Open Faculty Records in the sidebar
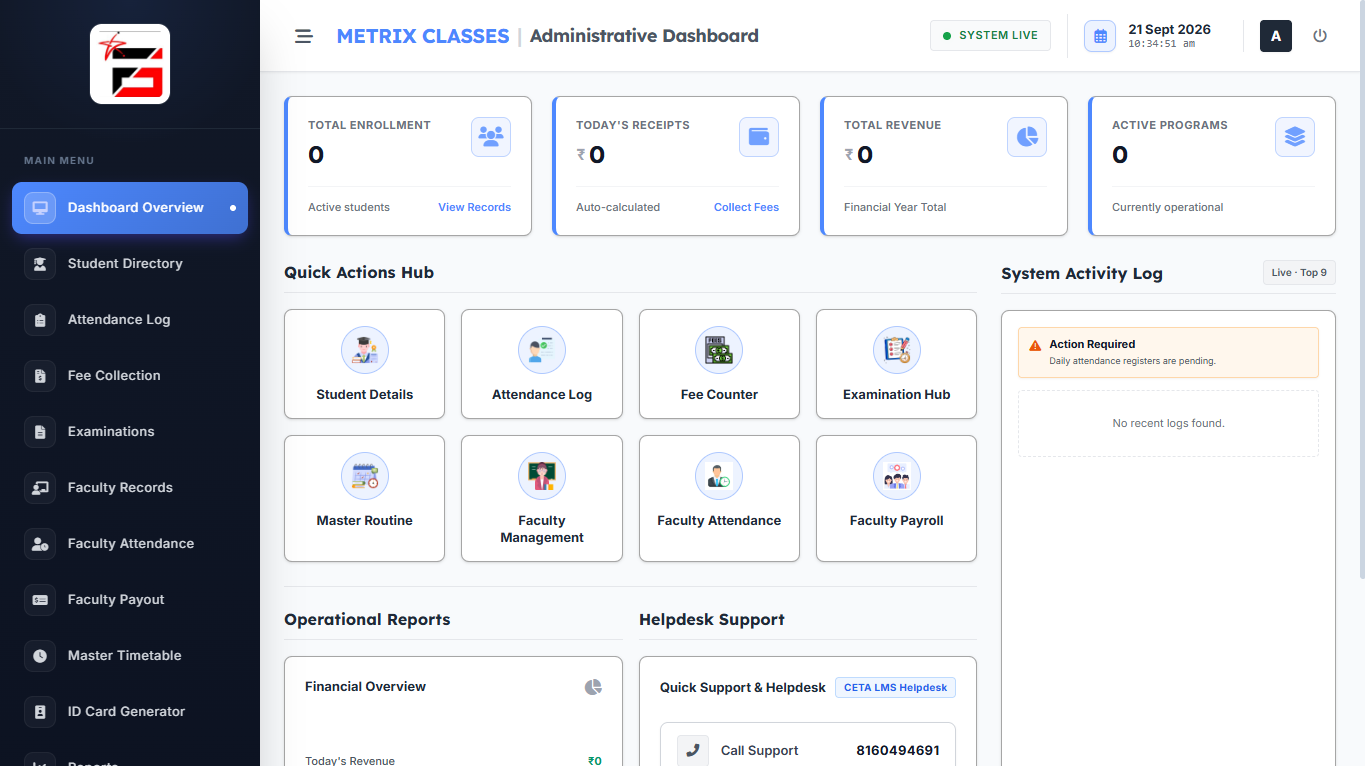 click(x=130, y=488)
